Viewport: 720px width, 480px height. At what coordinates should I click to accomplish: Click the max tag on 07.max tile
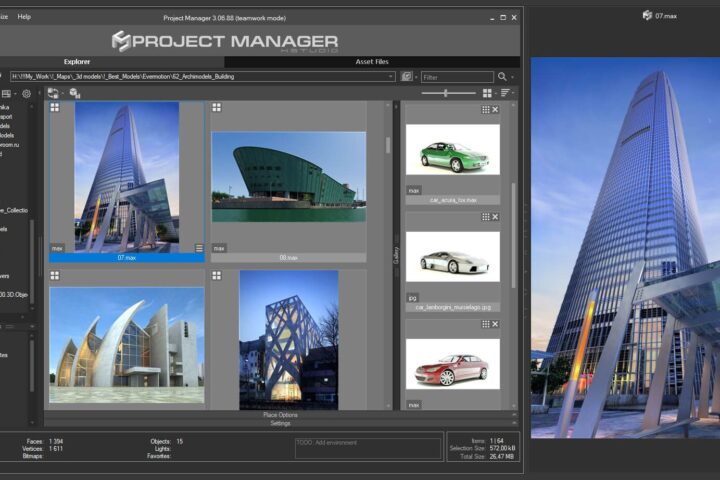pyautogui.click(x=57, y=248)
